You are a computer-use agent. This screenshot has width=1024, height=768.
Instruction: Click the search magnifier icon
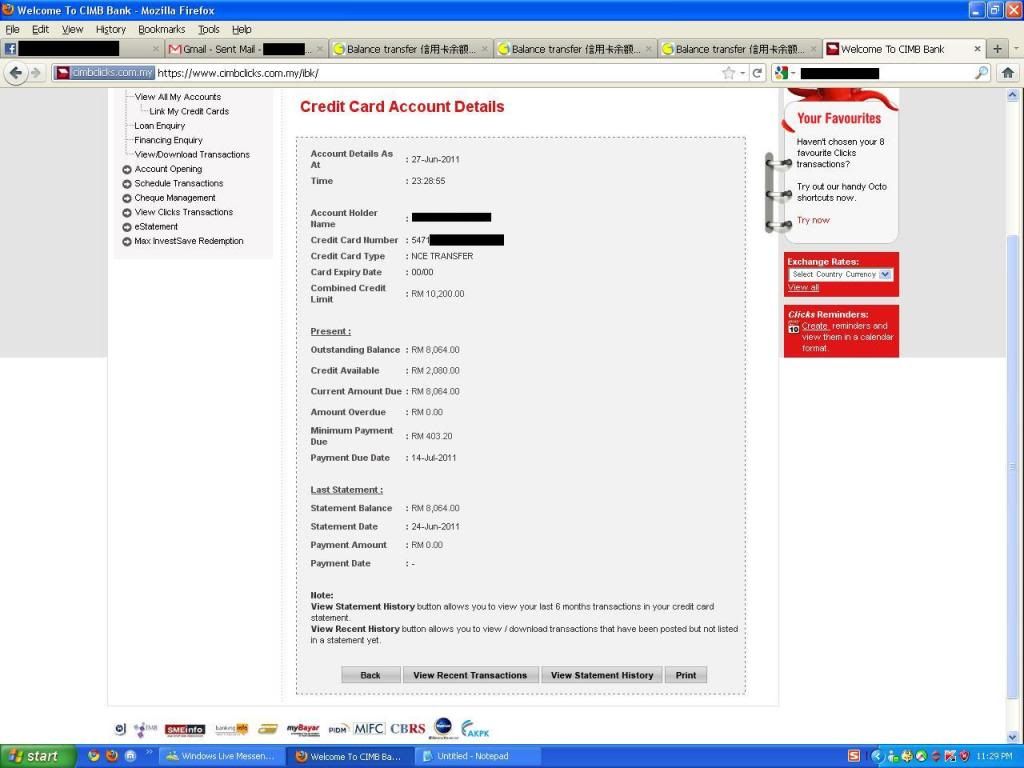coord(981,73)
